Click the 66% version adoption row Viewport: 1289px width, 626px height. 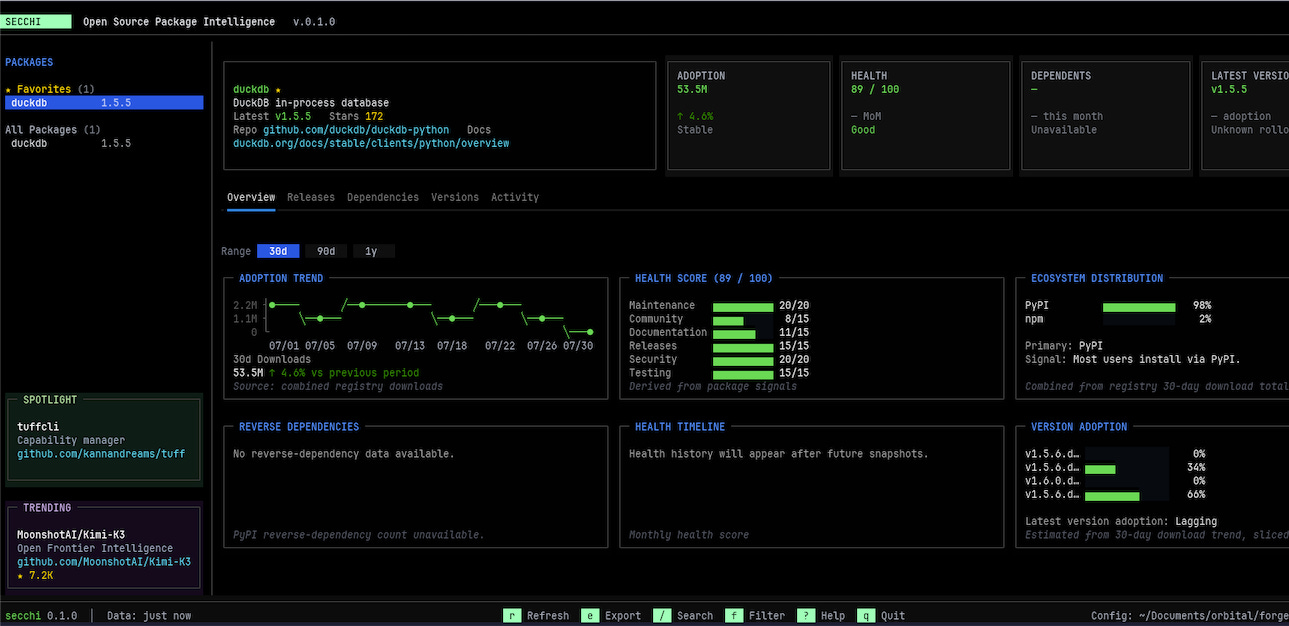(1115, 495)
